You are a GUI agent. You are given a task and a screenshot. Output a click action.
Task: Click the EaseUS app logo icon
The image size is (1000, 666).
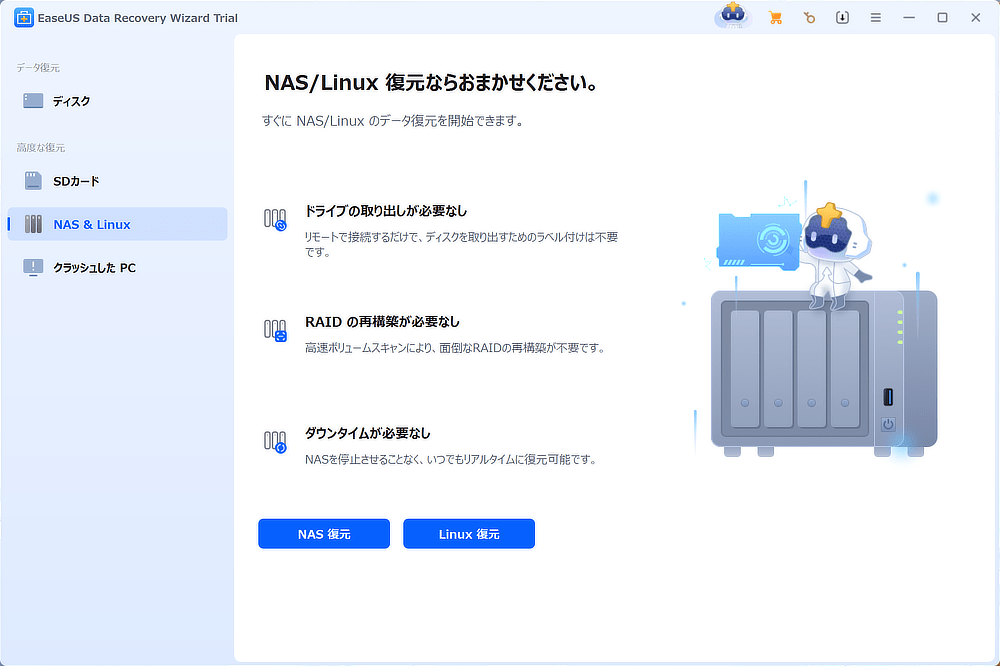coord(24,18)
